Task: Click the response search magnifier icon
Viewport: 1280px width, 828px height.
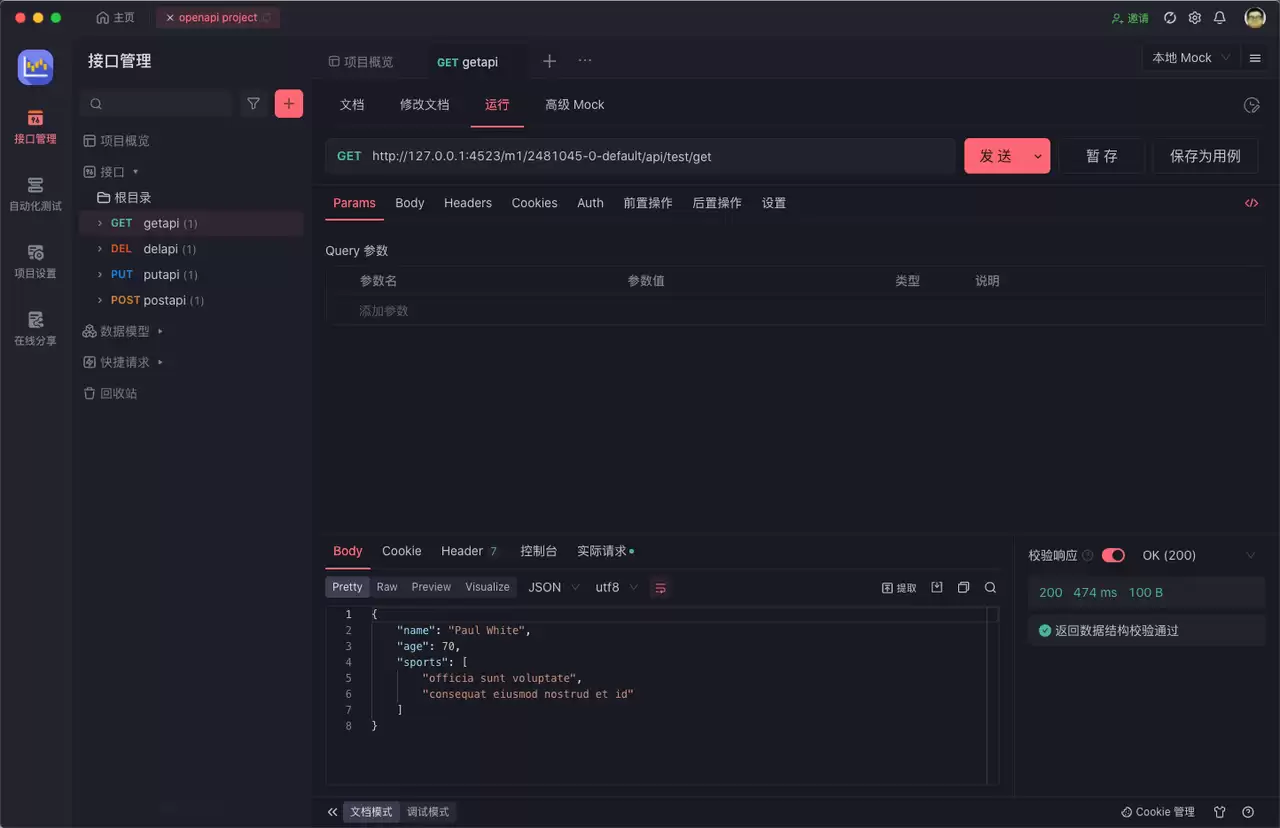Action: pos(990,588)
